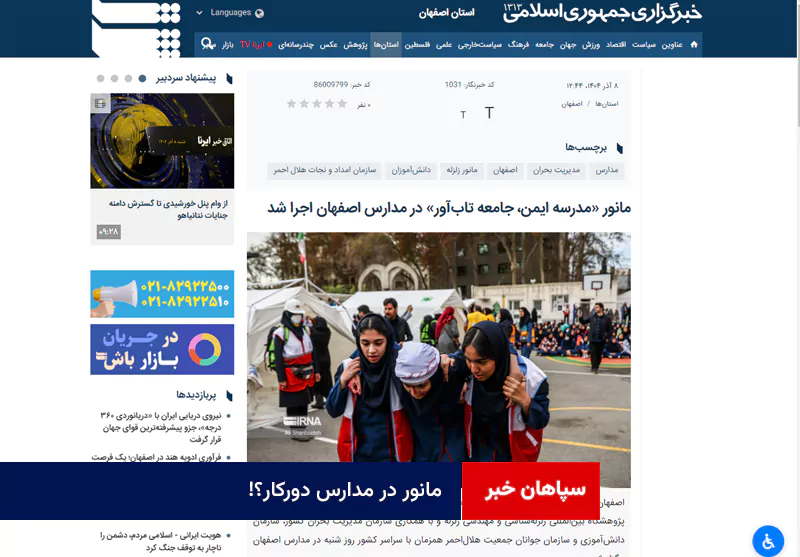Viewport: 800px width, 557px height.
Task: Open the accessibility wheelchair button
Action: (x=768, y=541)
